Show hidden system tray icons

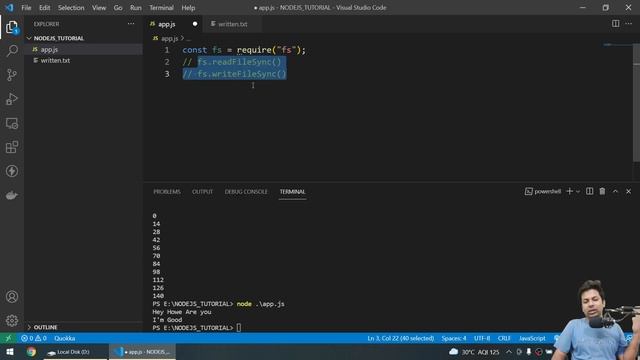coord(509,352)
